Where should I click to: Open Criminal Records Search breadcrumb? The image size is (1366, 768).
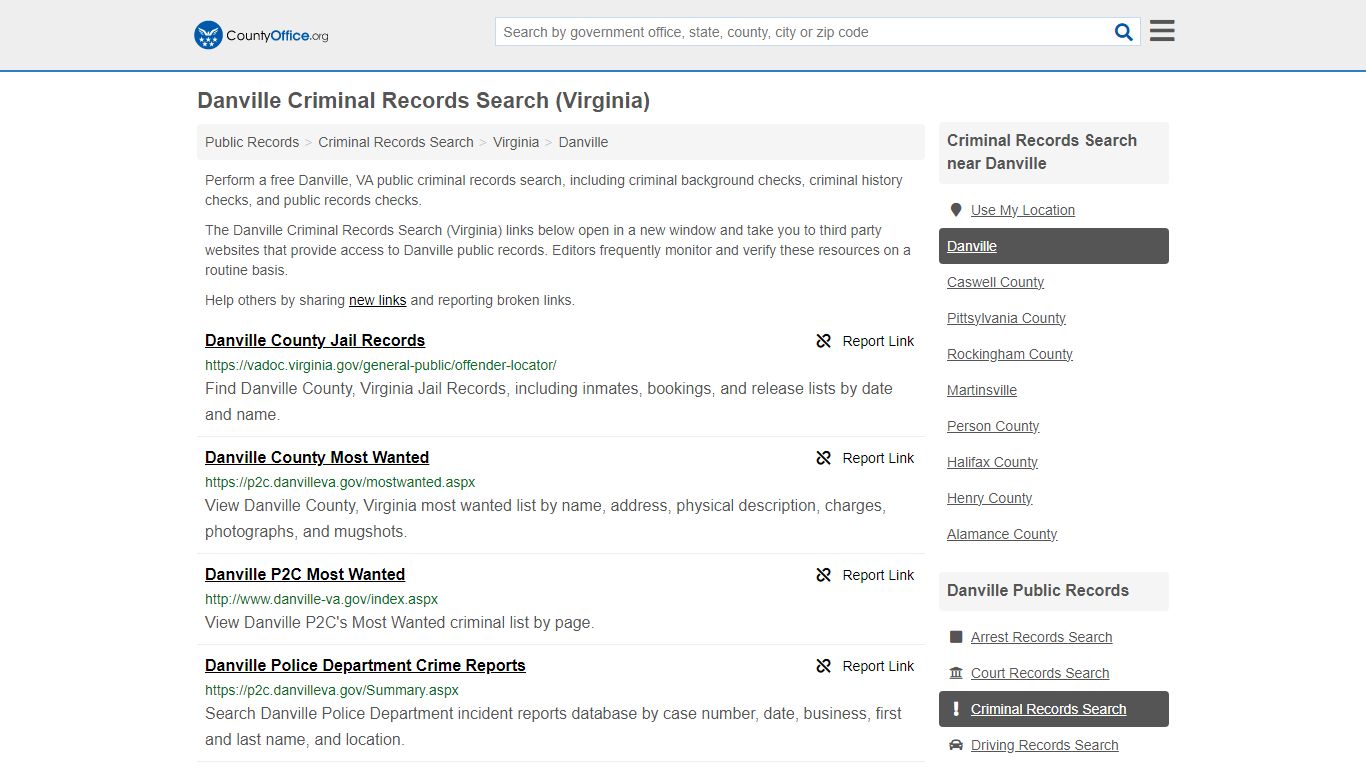click(396, 142)
